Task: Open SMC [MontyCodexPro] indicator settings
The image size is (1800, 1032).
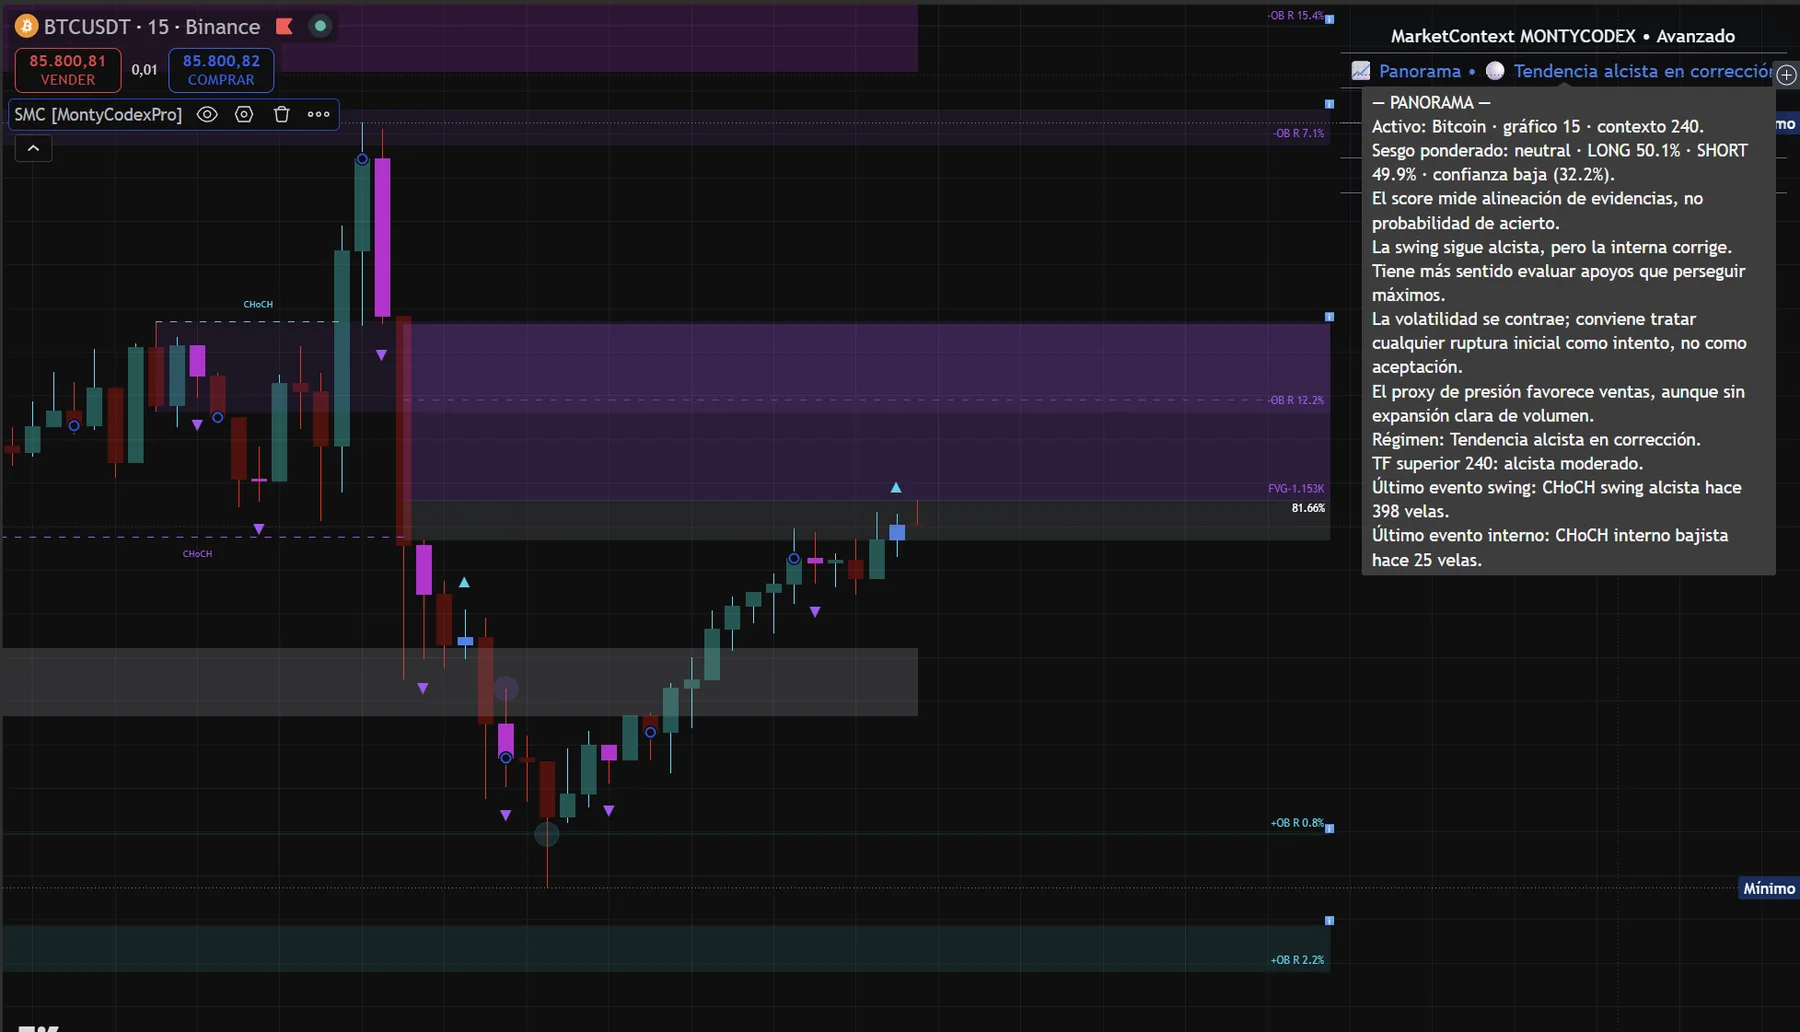Action: 244,114
